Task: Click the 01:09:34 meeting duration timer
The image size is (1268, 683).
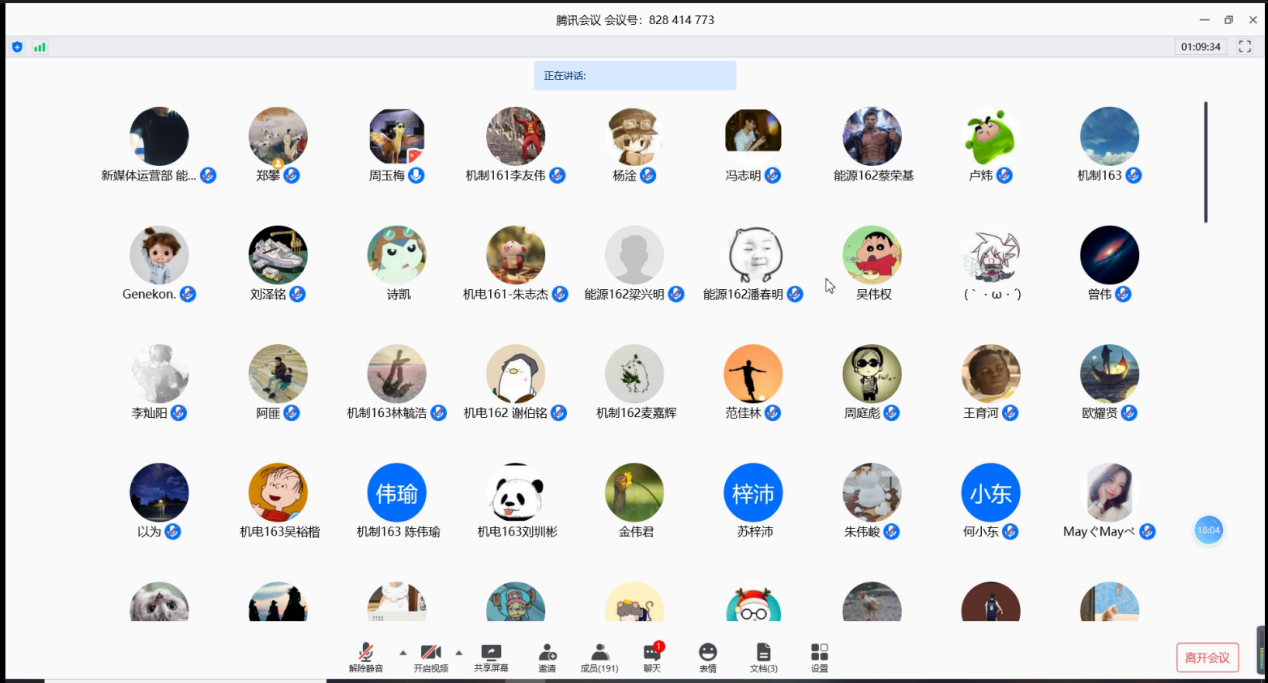Action: [1201, 47]
